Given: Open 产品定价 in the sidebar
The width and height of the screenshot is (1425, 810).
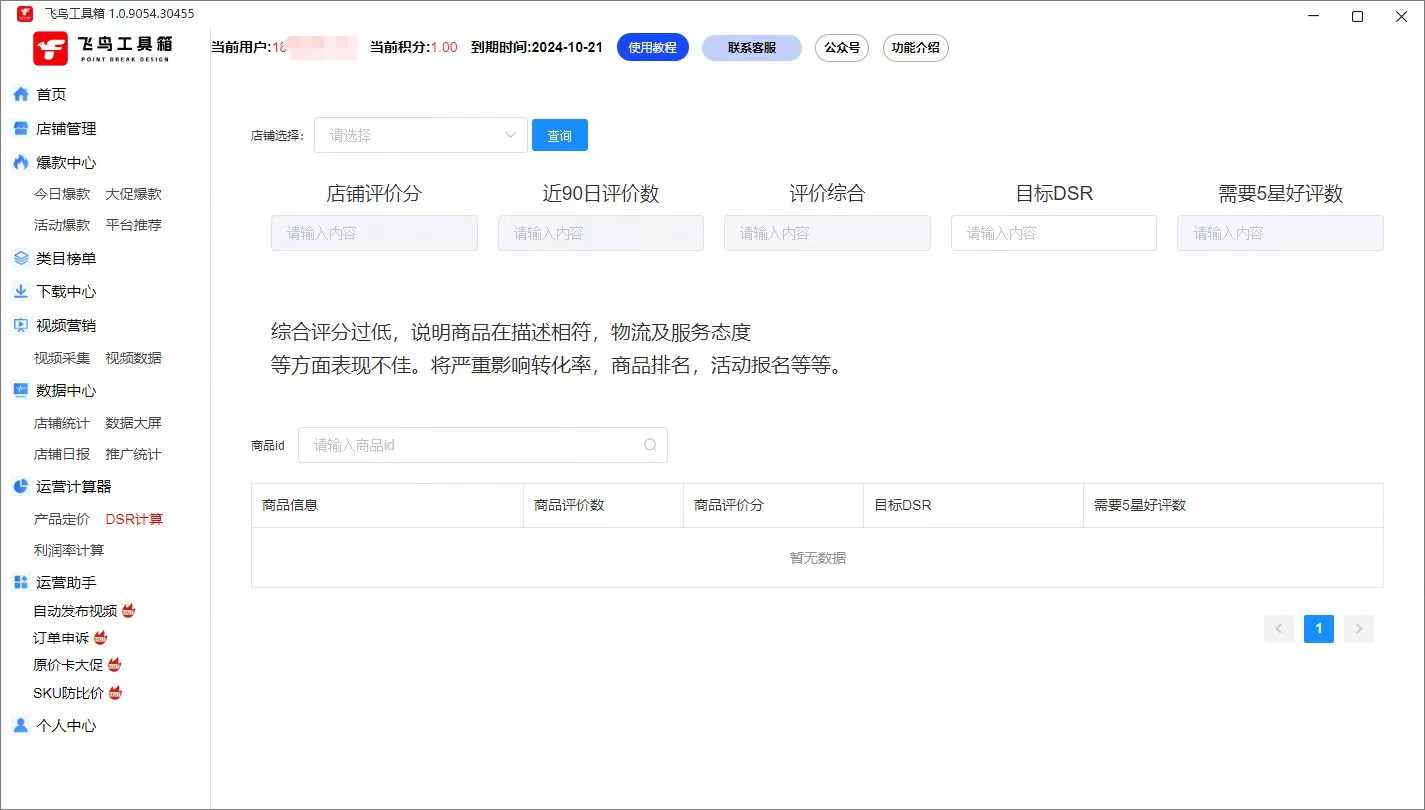Looking at the screenshot, I should coord(62,519).
